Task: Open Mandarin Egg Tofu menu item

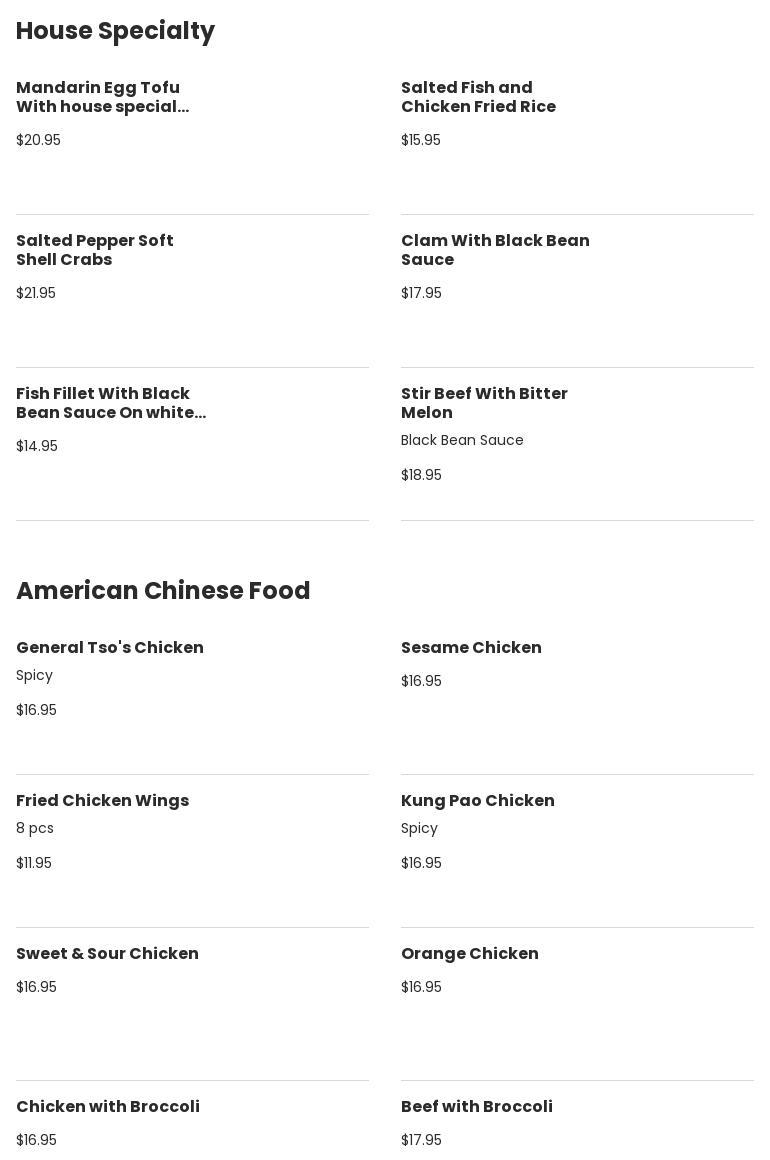Action: click(102, 97)
